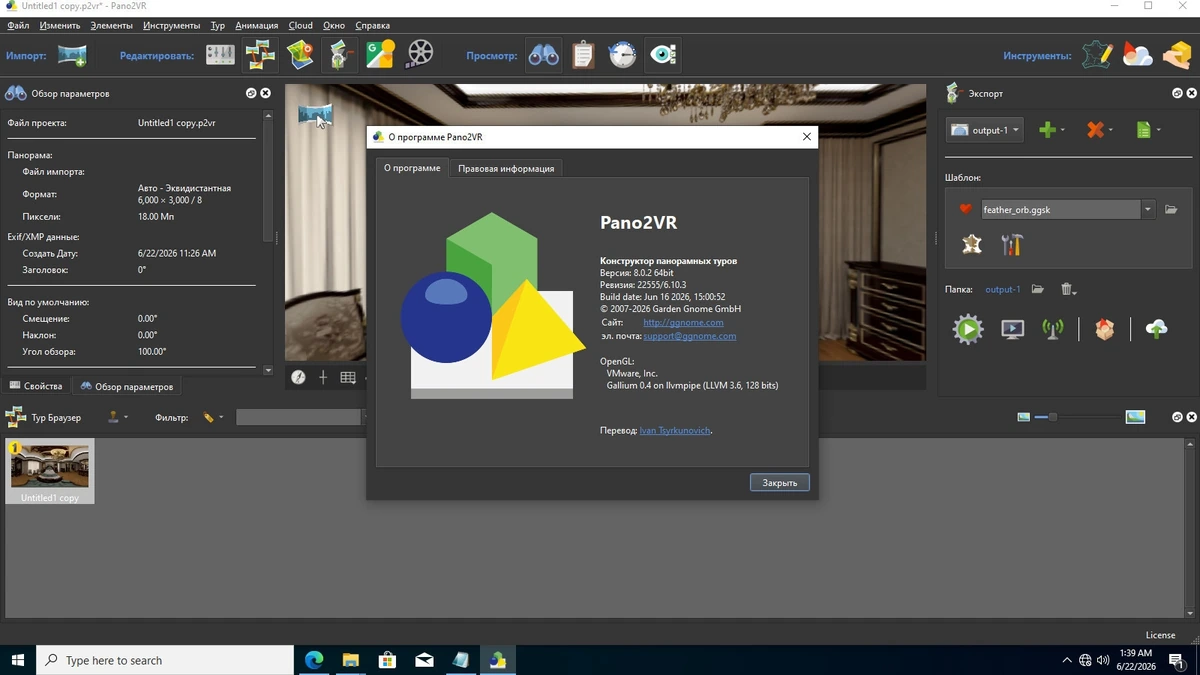Click the package-in-hand tool icon
Screen dimensions: 1200x675
1176,55
